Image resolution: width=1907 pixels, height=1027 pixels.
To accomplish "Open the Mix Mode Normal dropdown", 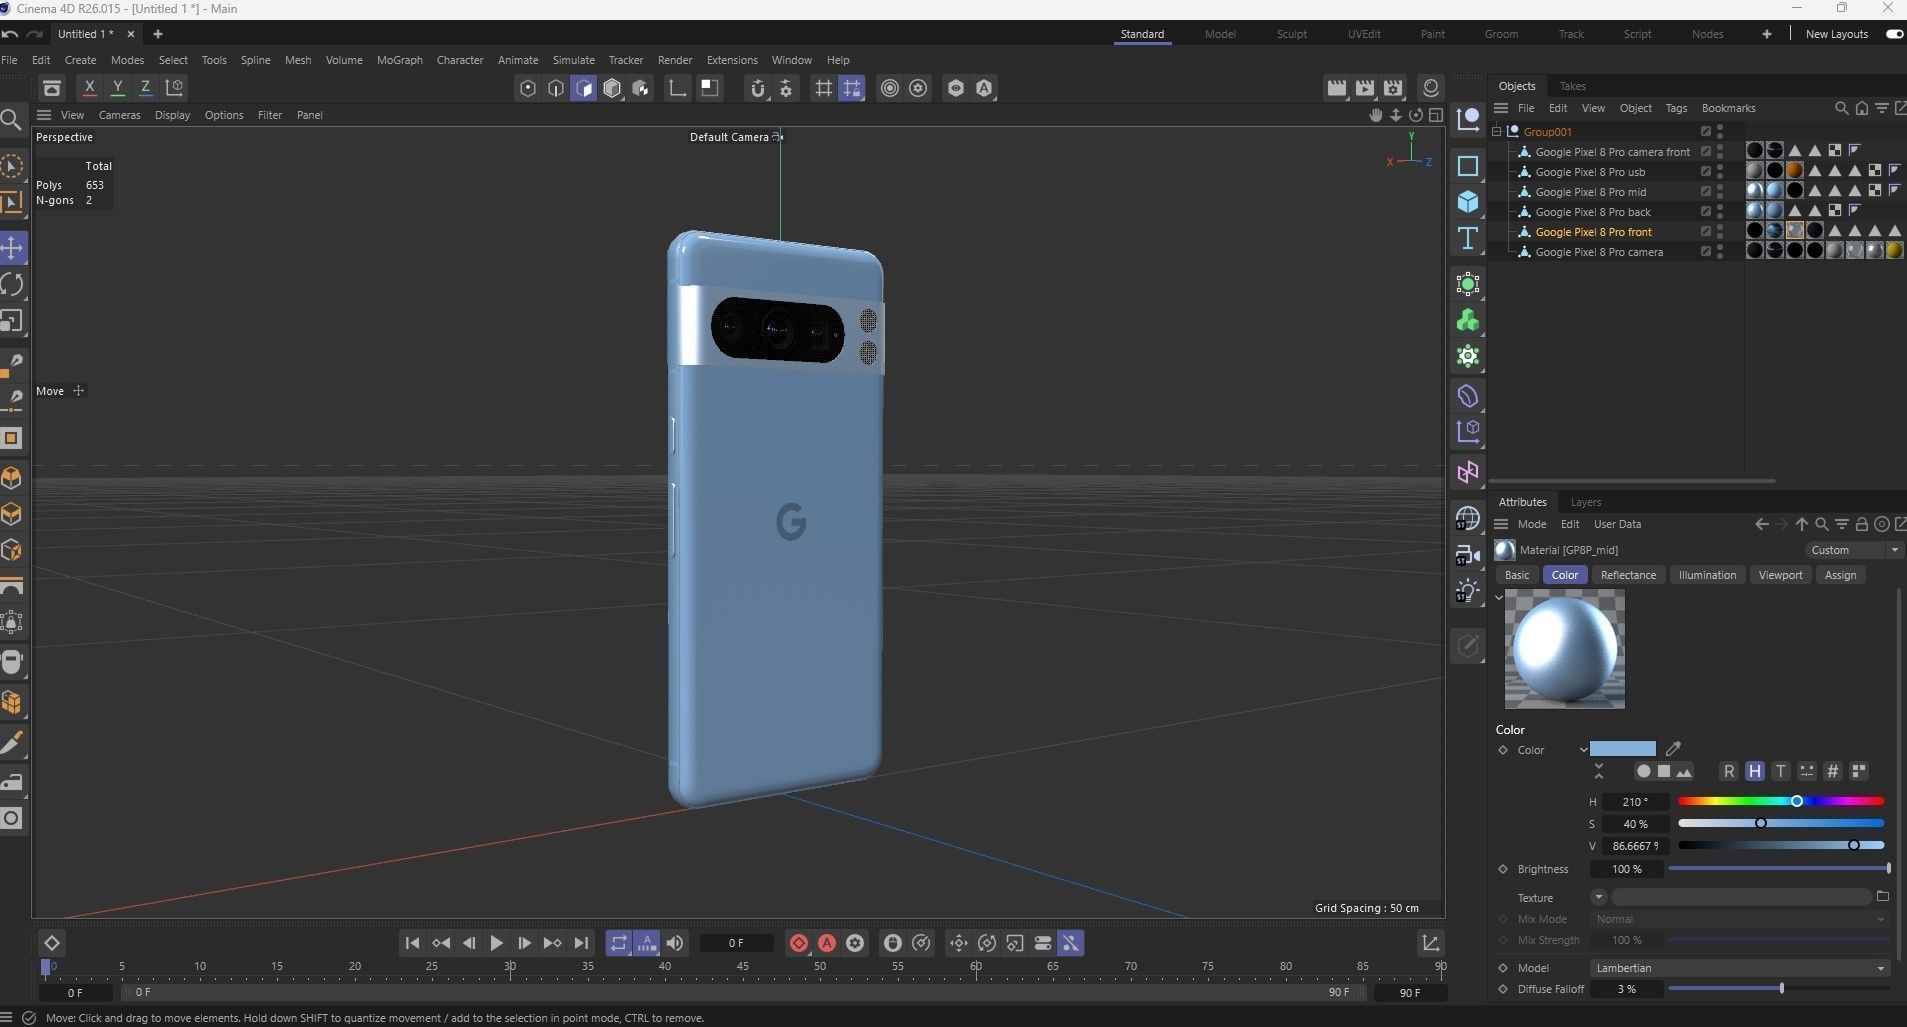I will click(x=1739, y=919).
